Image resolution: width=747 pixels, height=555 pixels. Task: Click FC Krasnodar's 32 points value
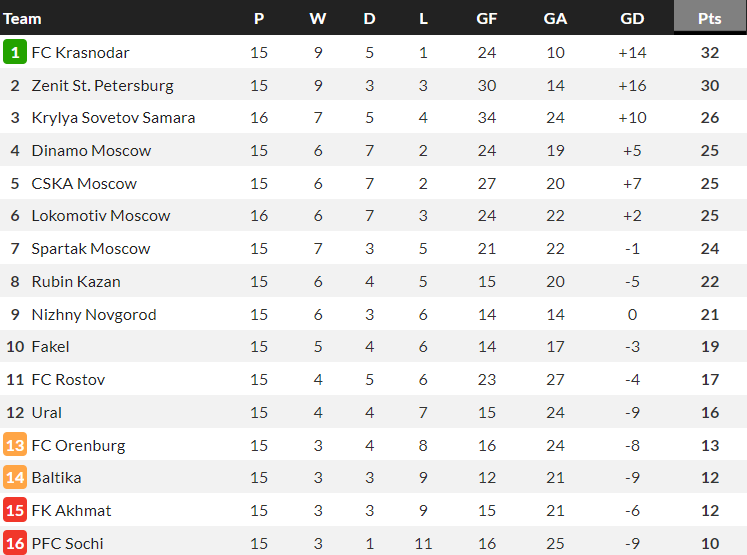710,52
